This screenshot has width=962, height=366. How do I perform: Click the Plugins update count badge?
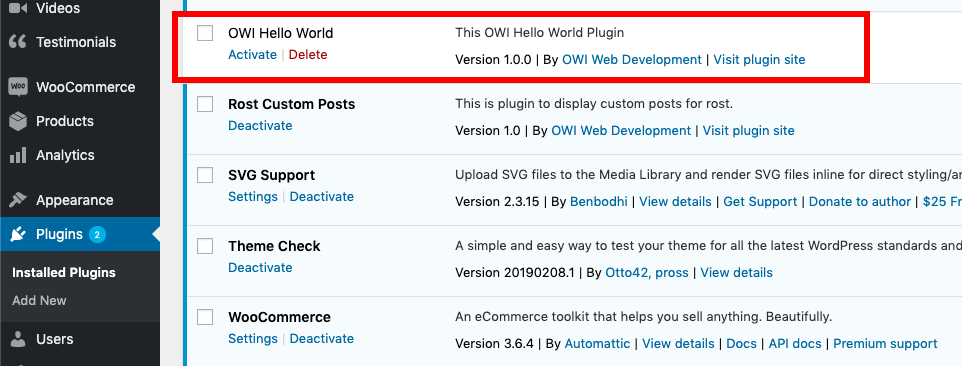pyautogui.click(x=97, y=234)
